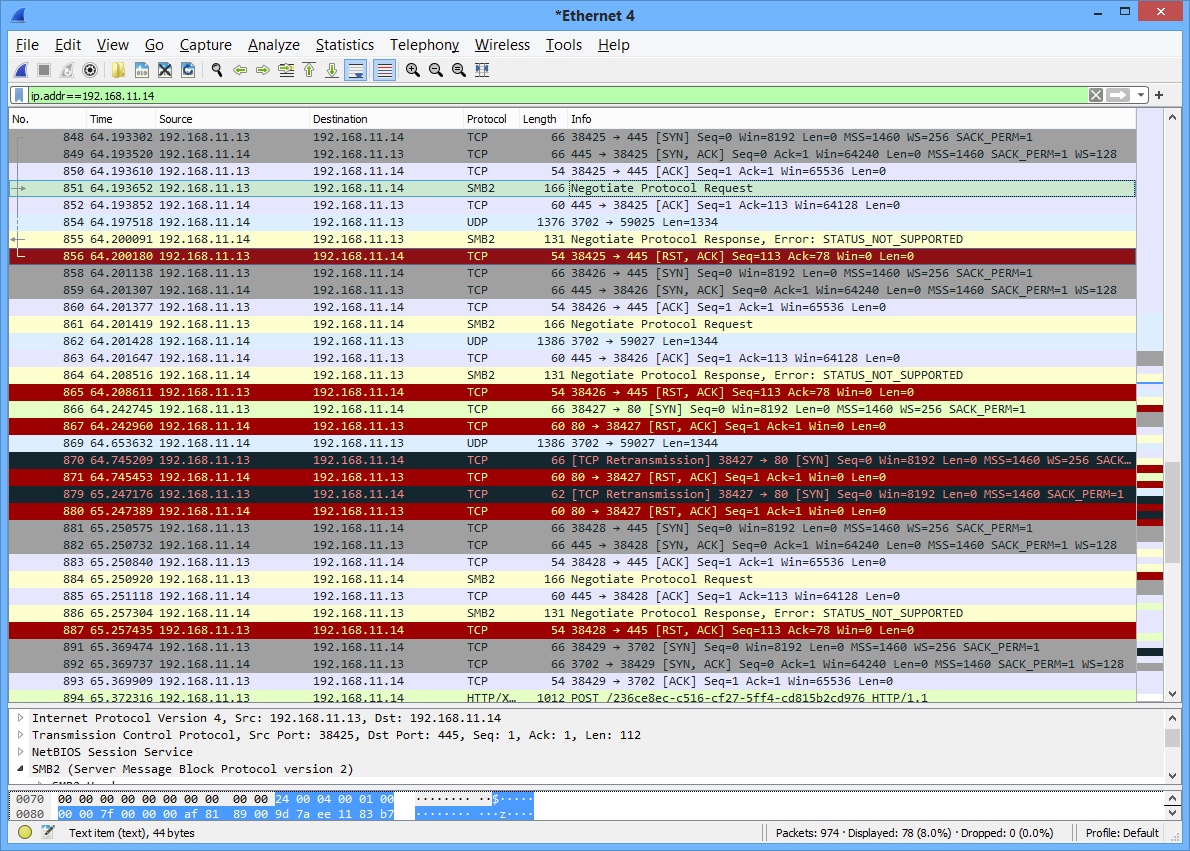1190x851 pixels.
Task: Open the Statistics menu
Action: pos(344,45)
